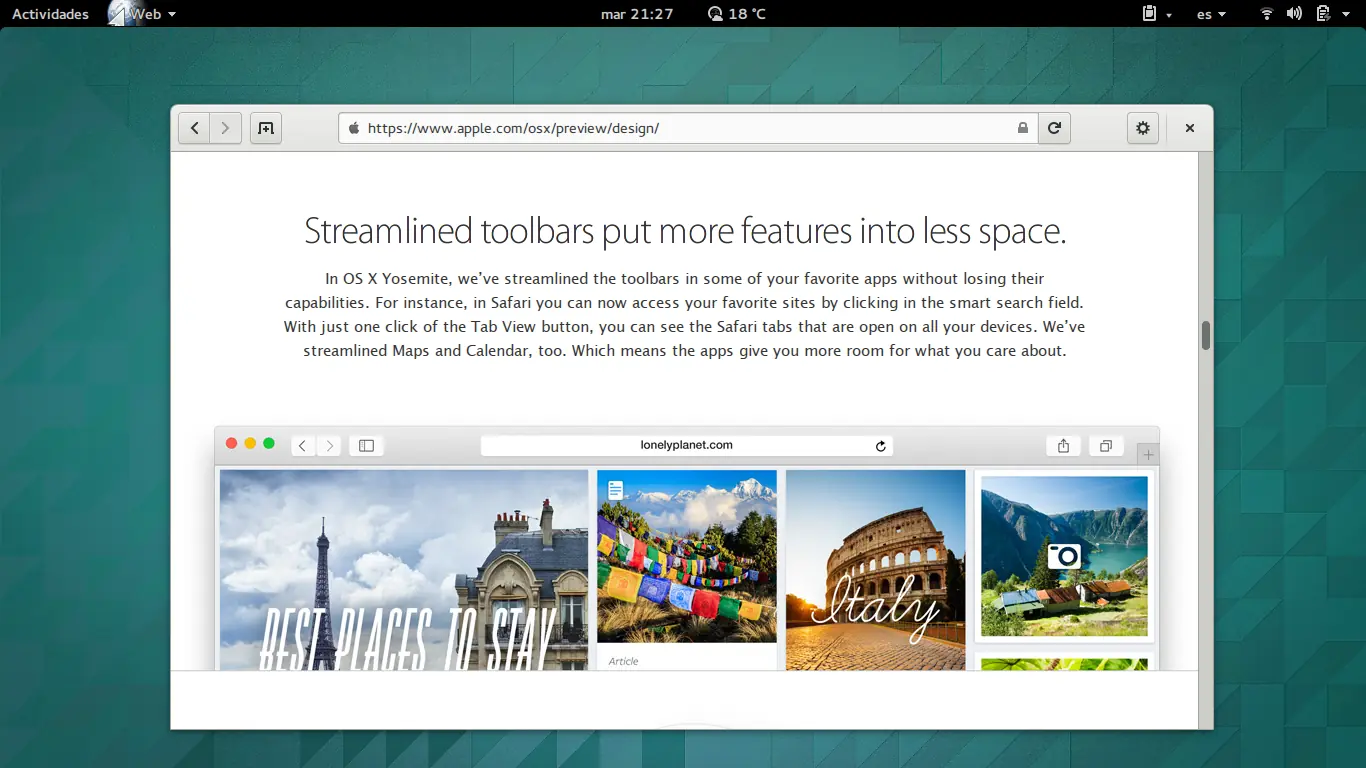Click the volume speaker icon in top bar
The image size is (1366, 768).
(1294, 14)
